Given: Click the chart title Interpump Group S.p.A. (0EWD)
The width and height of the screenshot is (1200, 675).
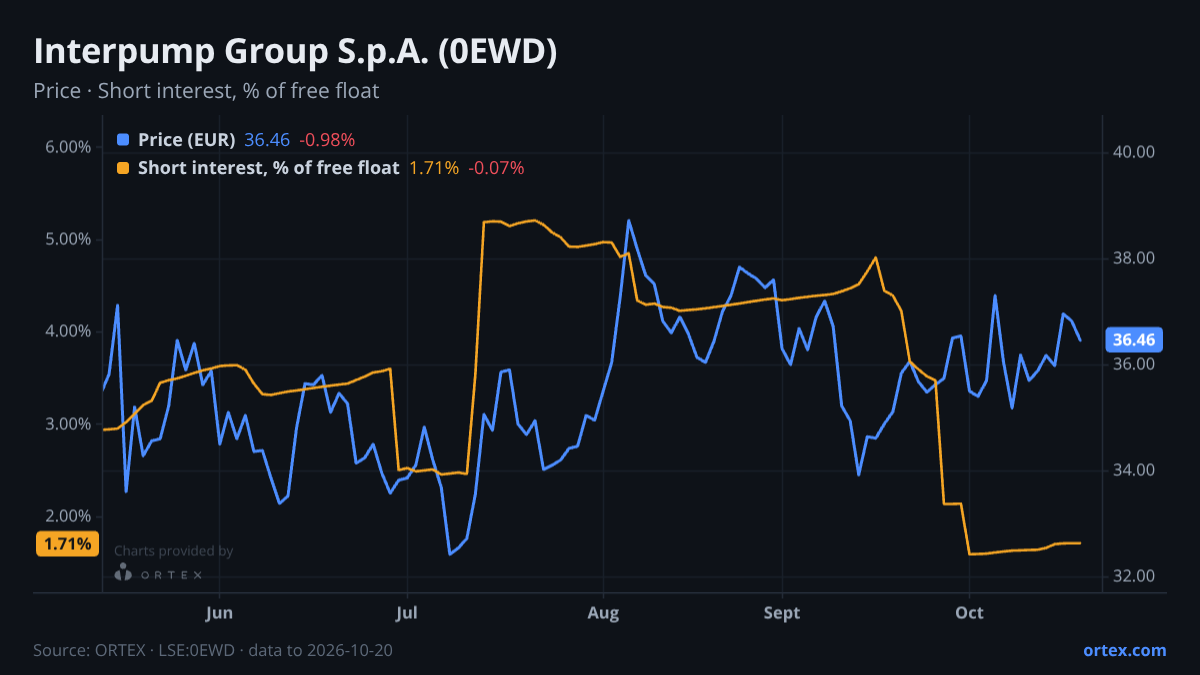Looking at the screenshot, I should pos(295,52).
